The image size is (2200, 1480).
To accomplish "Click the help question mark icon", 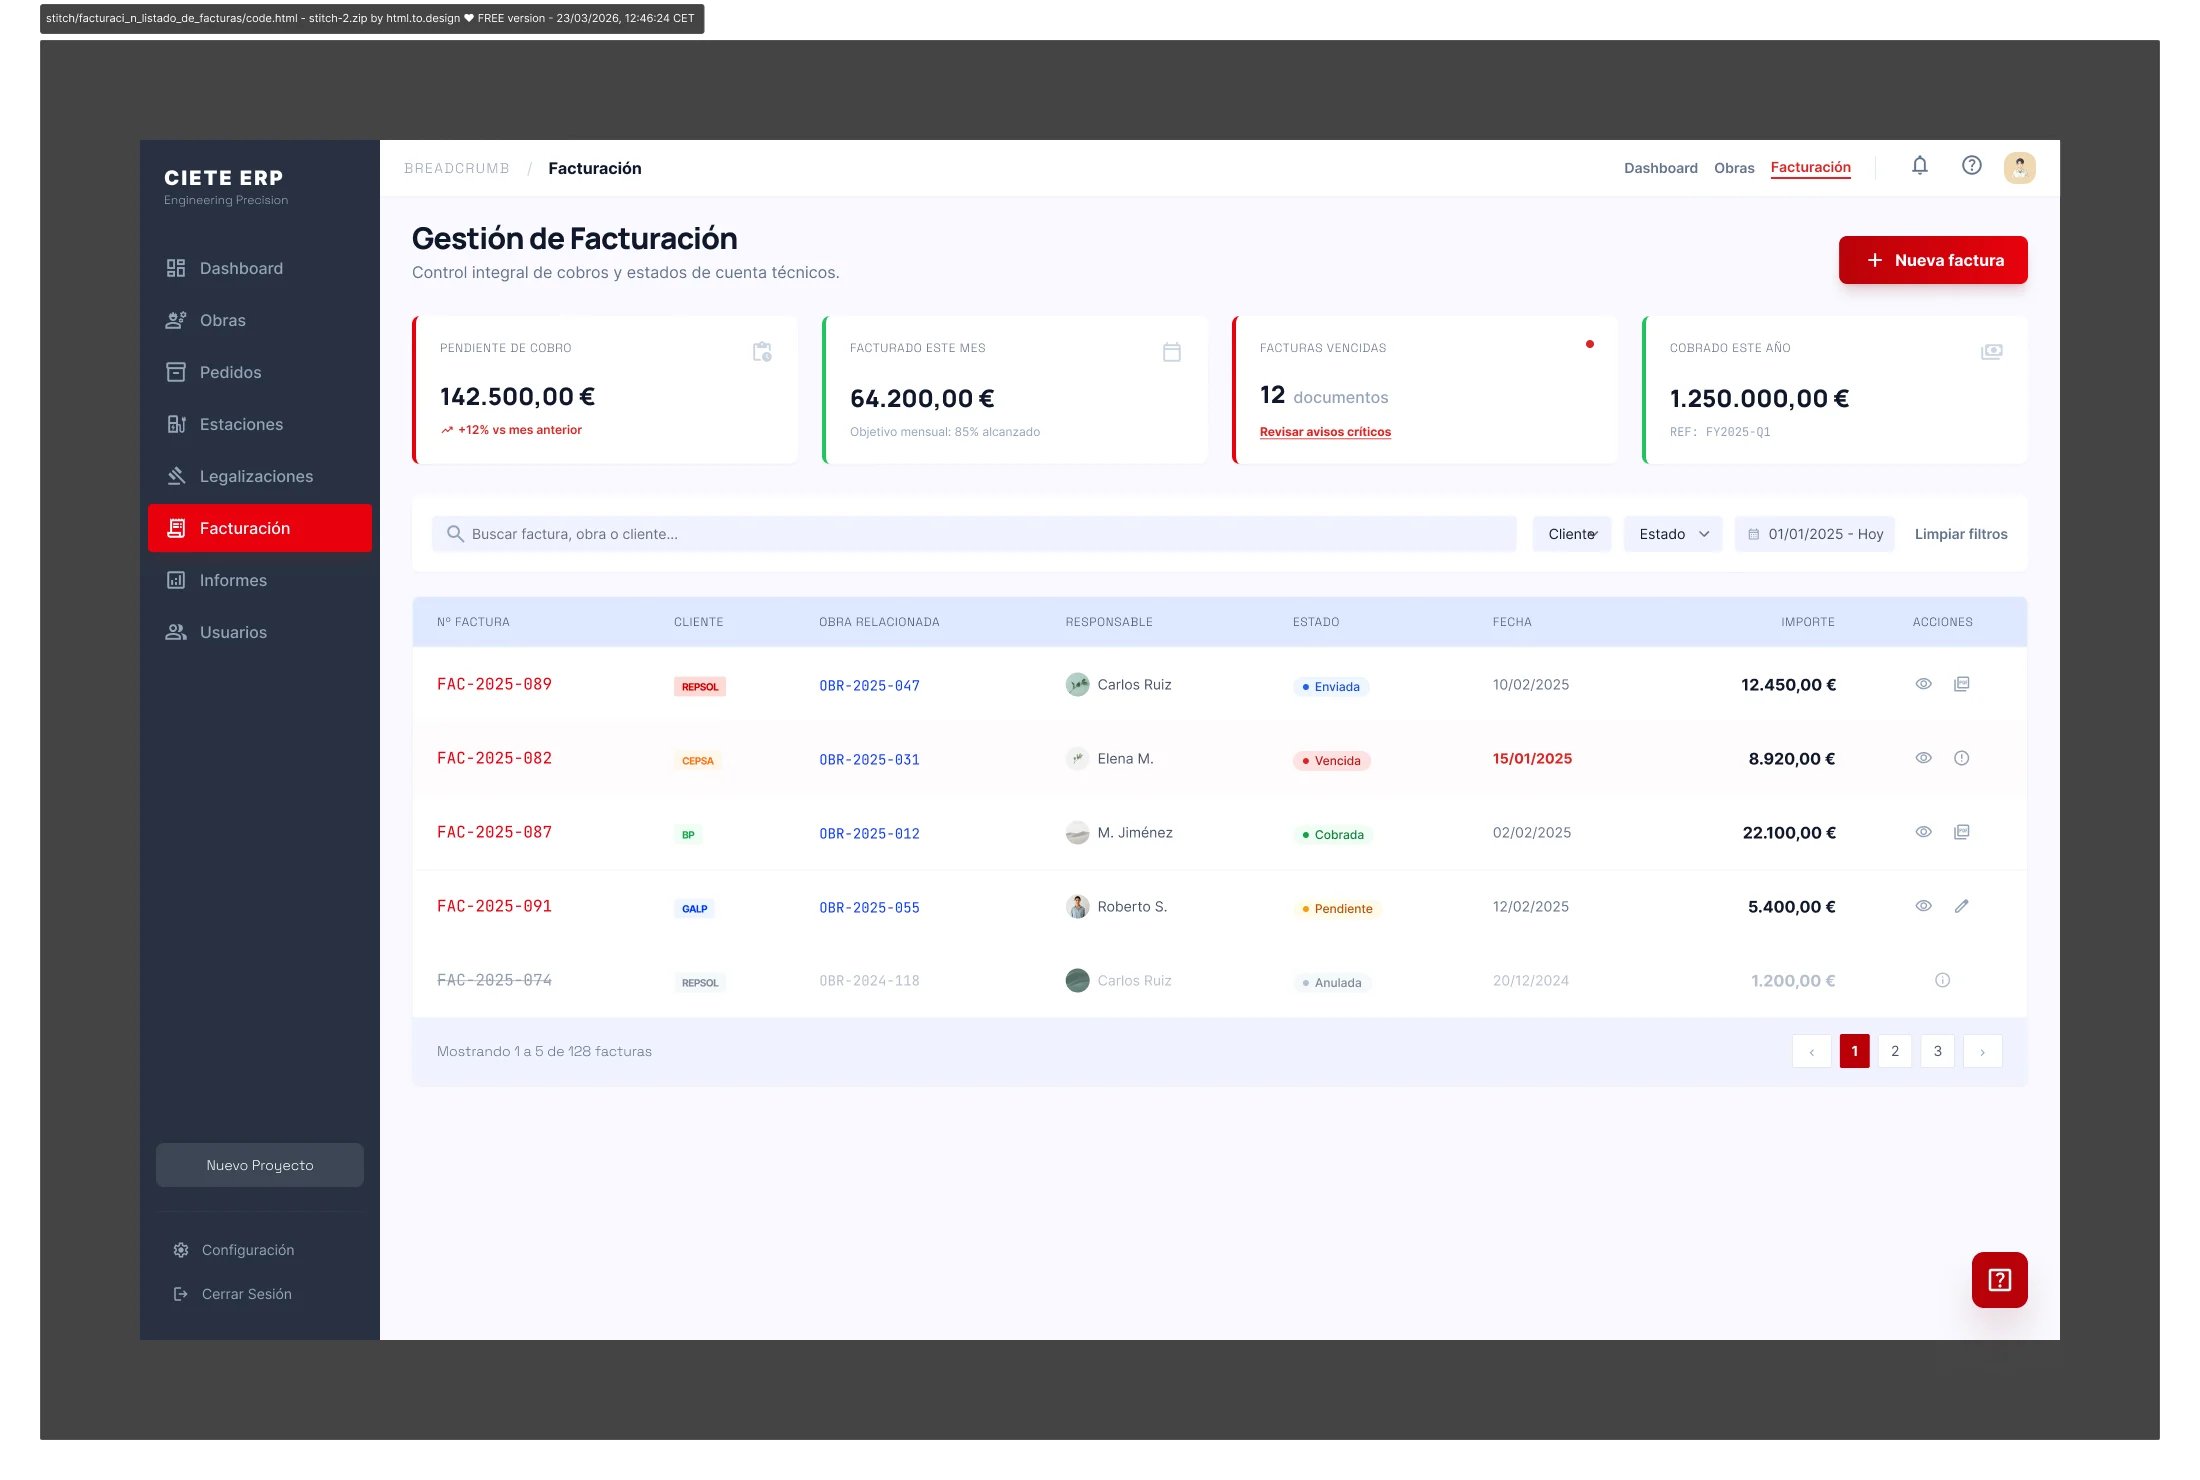I will tap(1971, 166).
